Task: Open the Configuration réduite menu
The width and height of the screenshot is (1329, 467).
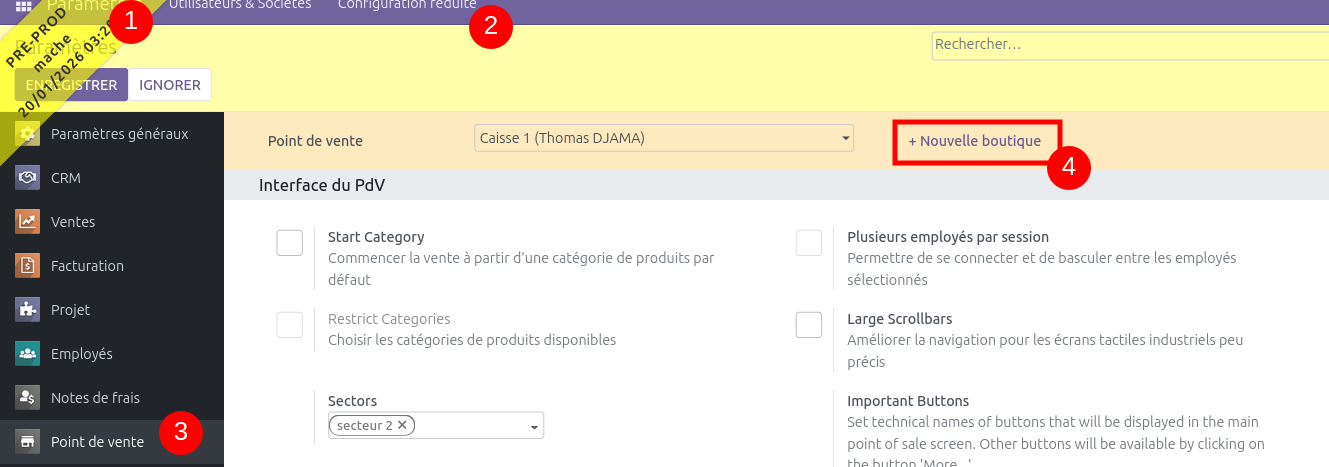Action: tap(406, 6)
